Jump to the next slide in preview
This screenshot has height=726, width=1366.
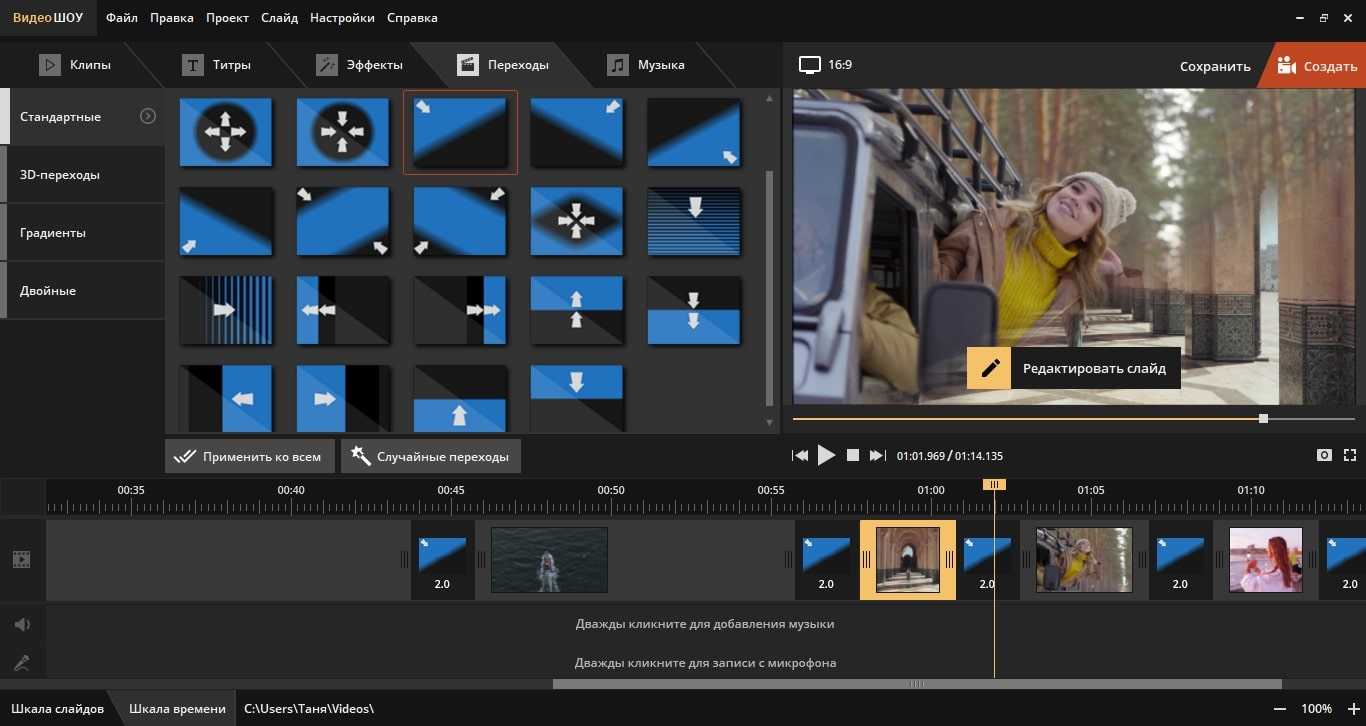(x=877, y=456)
